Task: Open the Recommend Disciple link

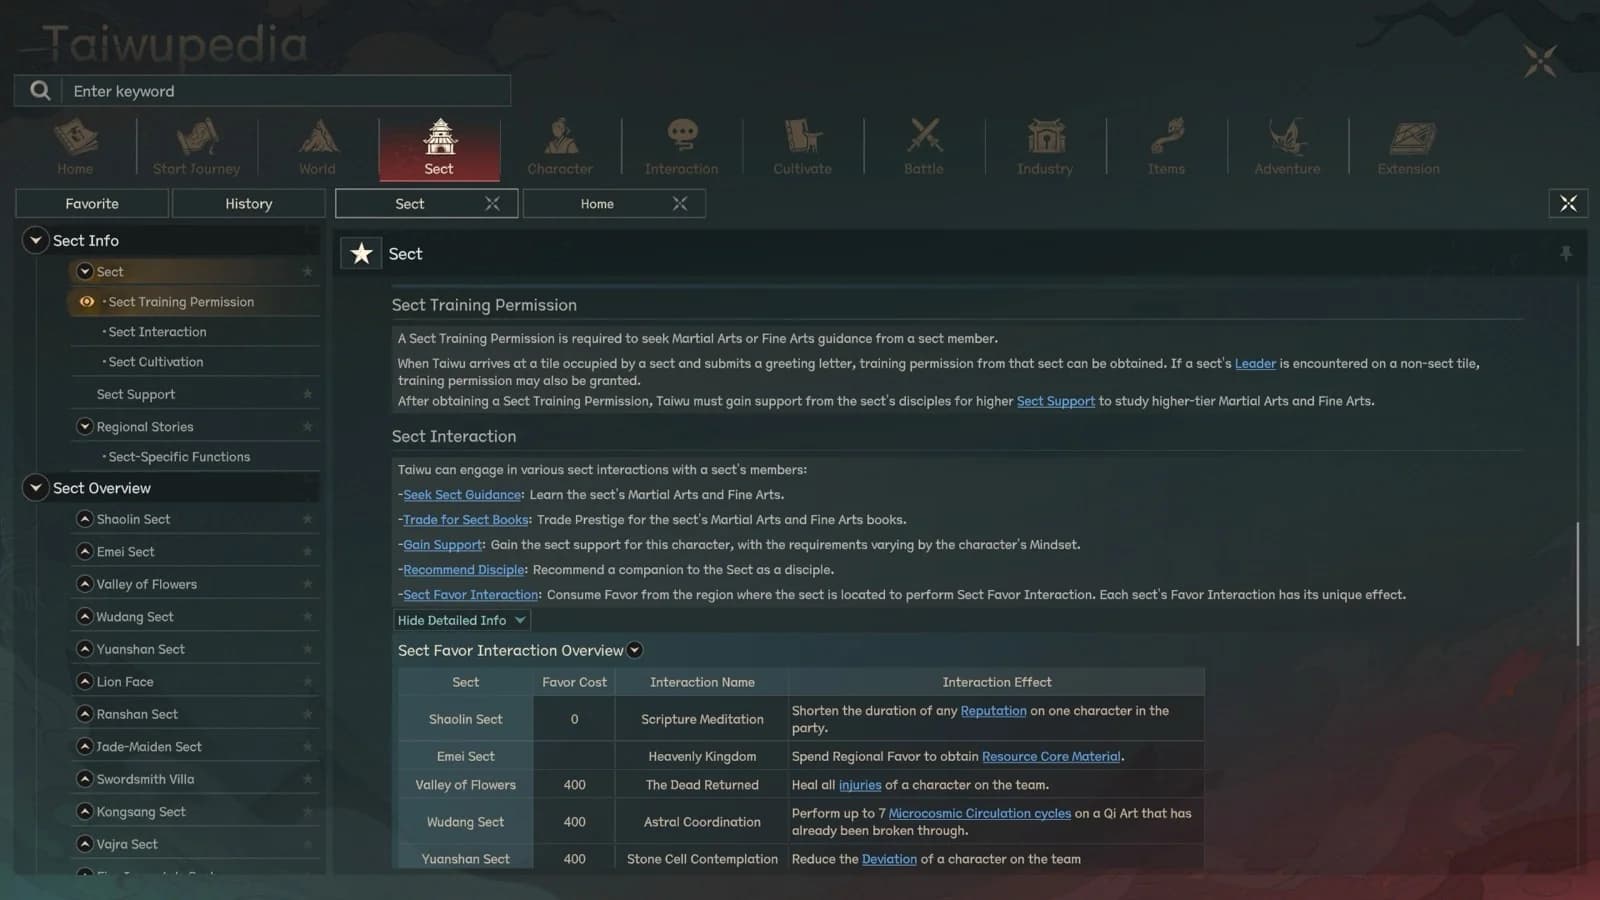Action: point(464,570)
